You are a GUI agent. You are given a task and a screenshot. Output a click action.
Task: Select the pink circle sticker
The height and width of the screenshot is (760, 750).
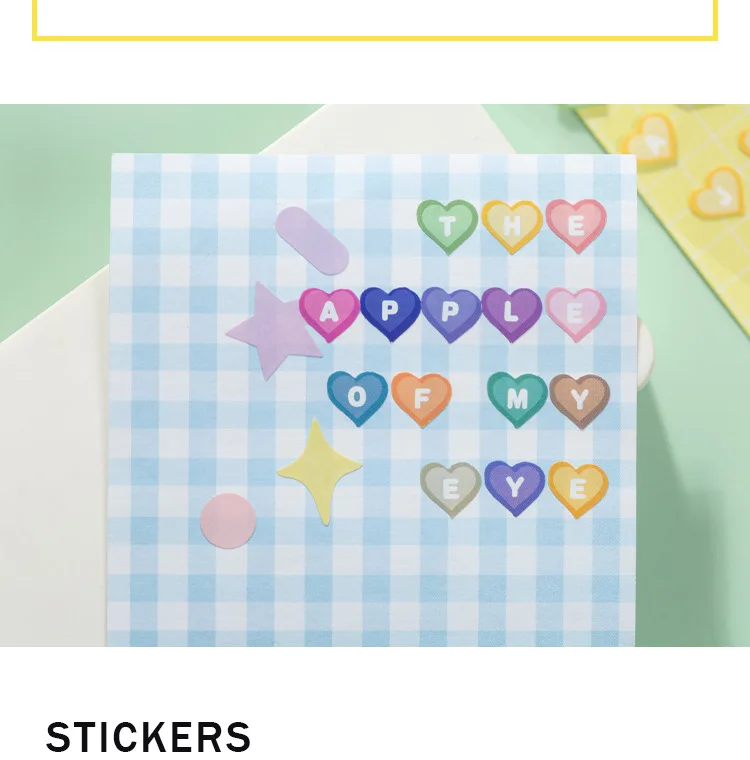click(x=228, y=521)
